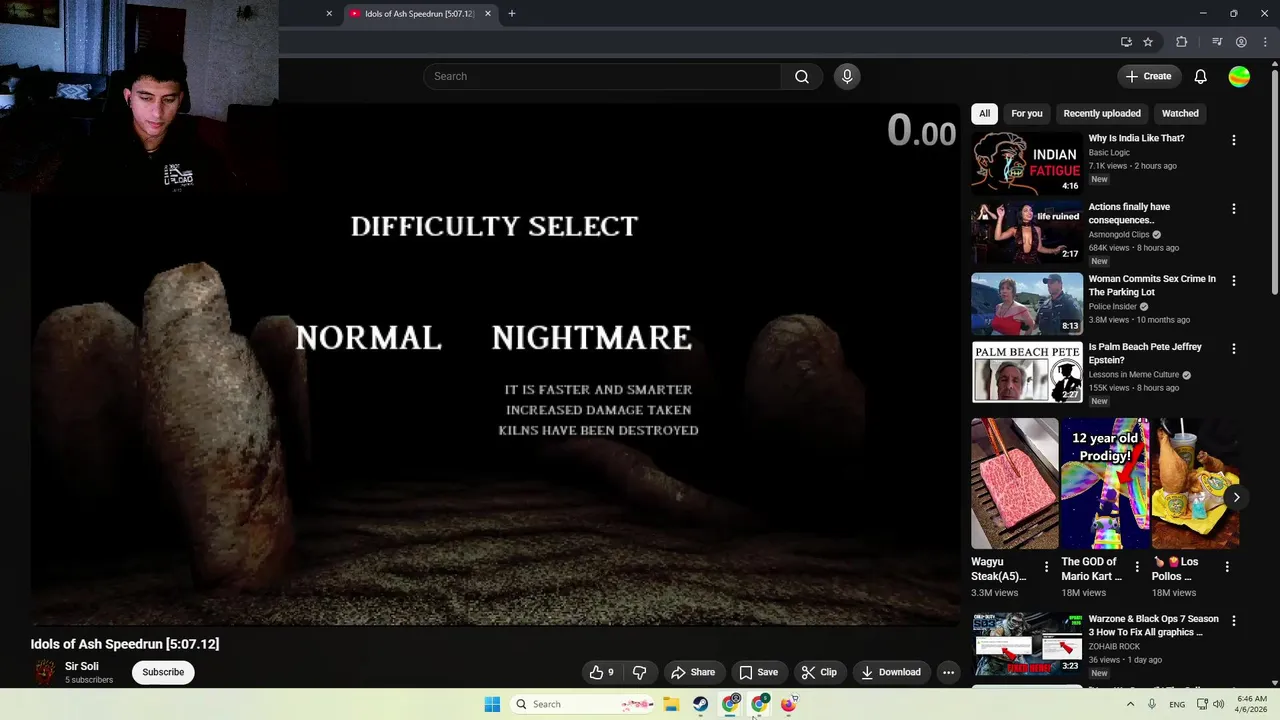
Task: Open Lessons in Meme Culture channel link
Action: pos(1134,374)
